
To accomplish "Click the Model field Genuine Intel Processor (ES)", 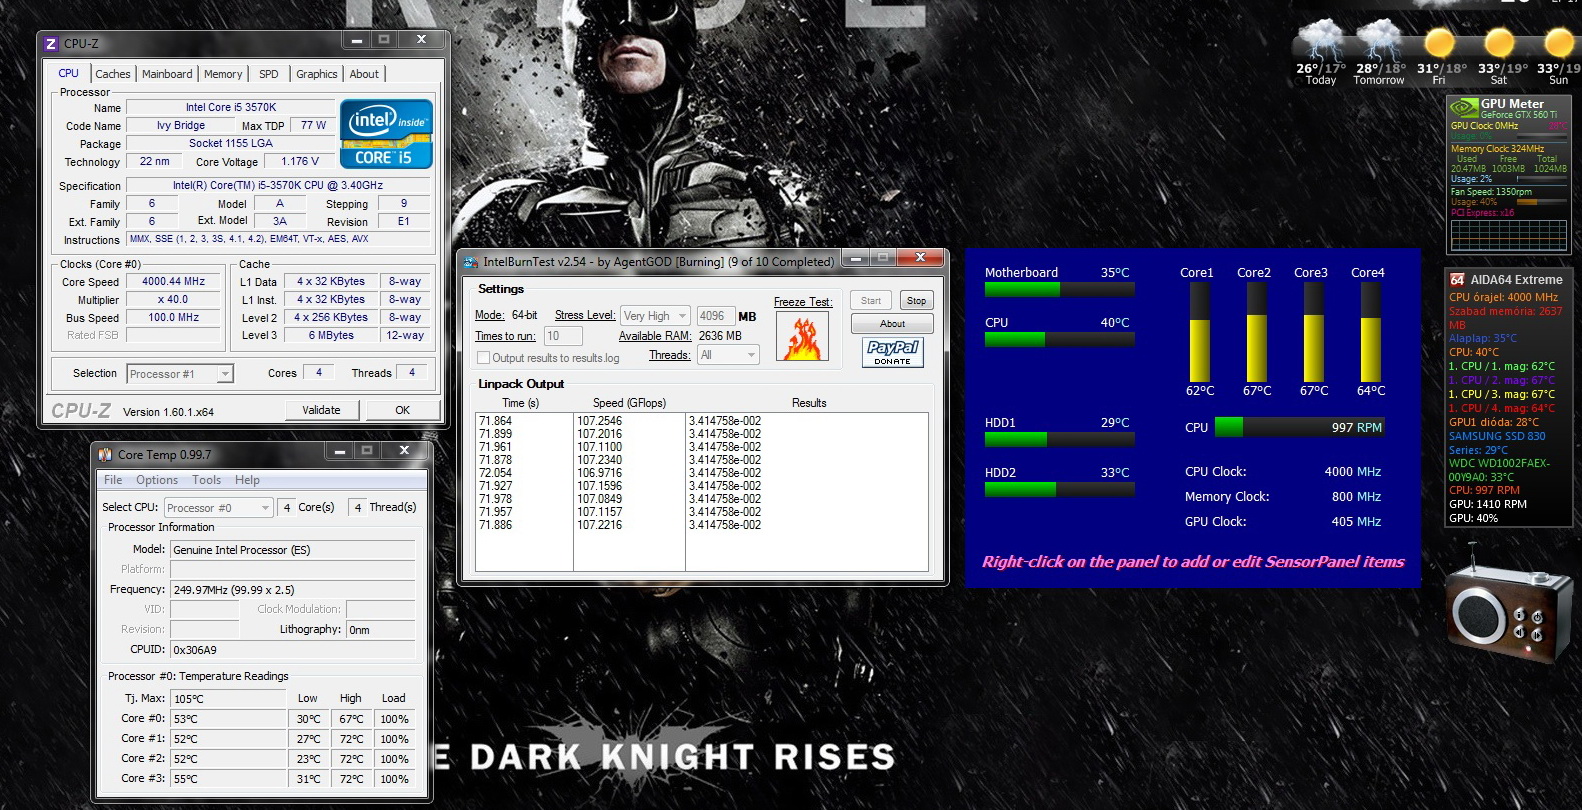I will [292, 550].
